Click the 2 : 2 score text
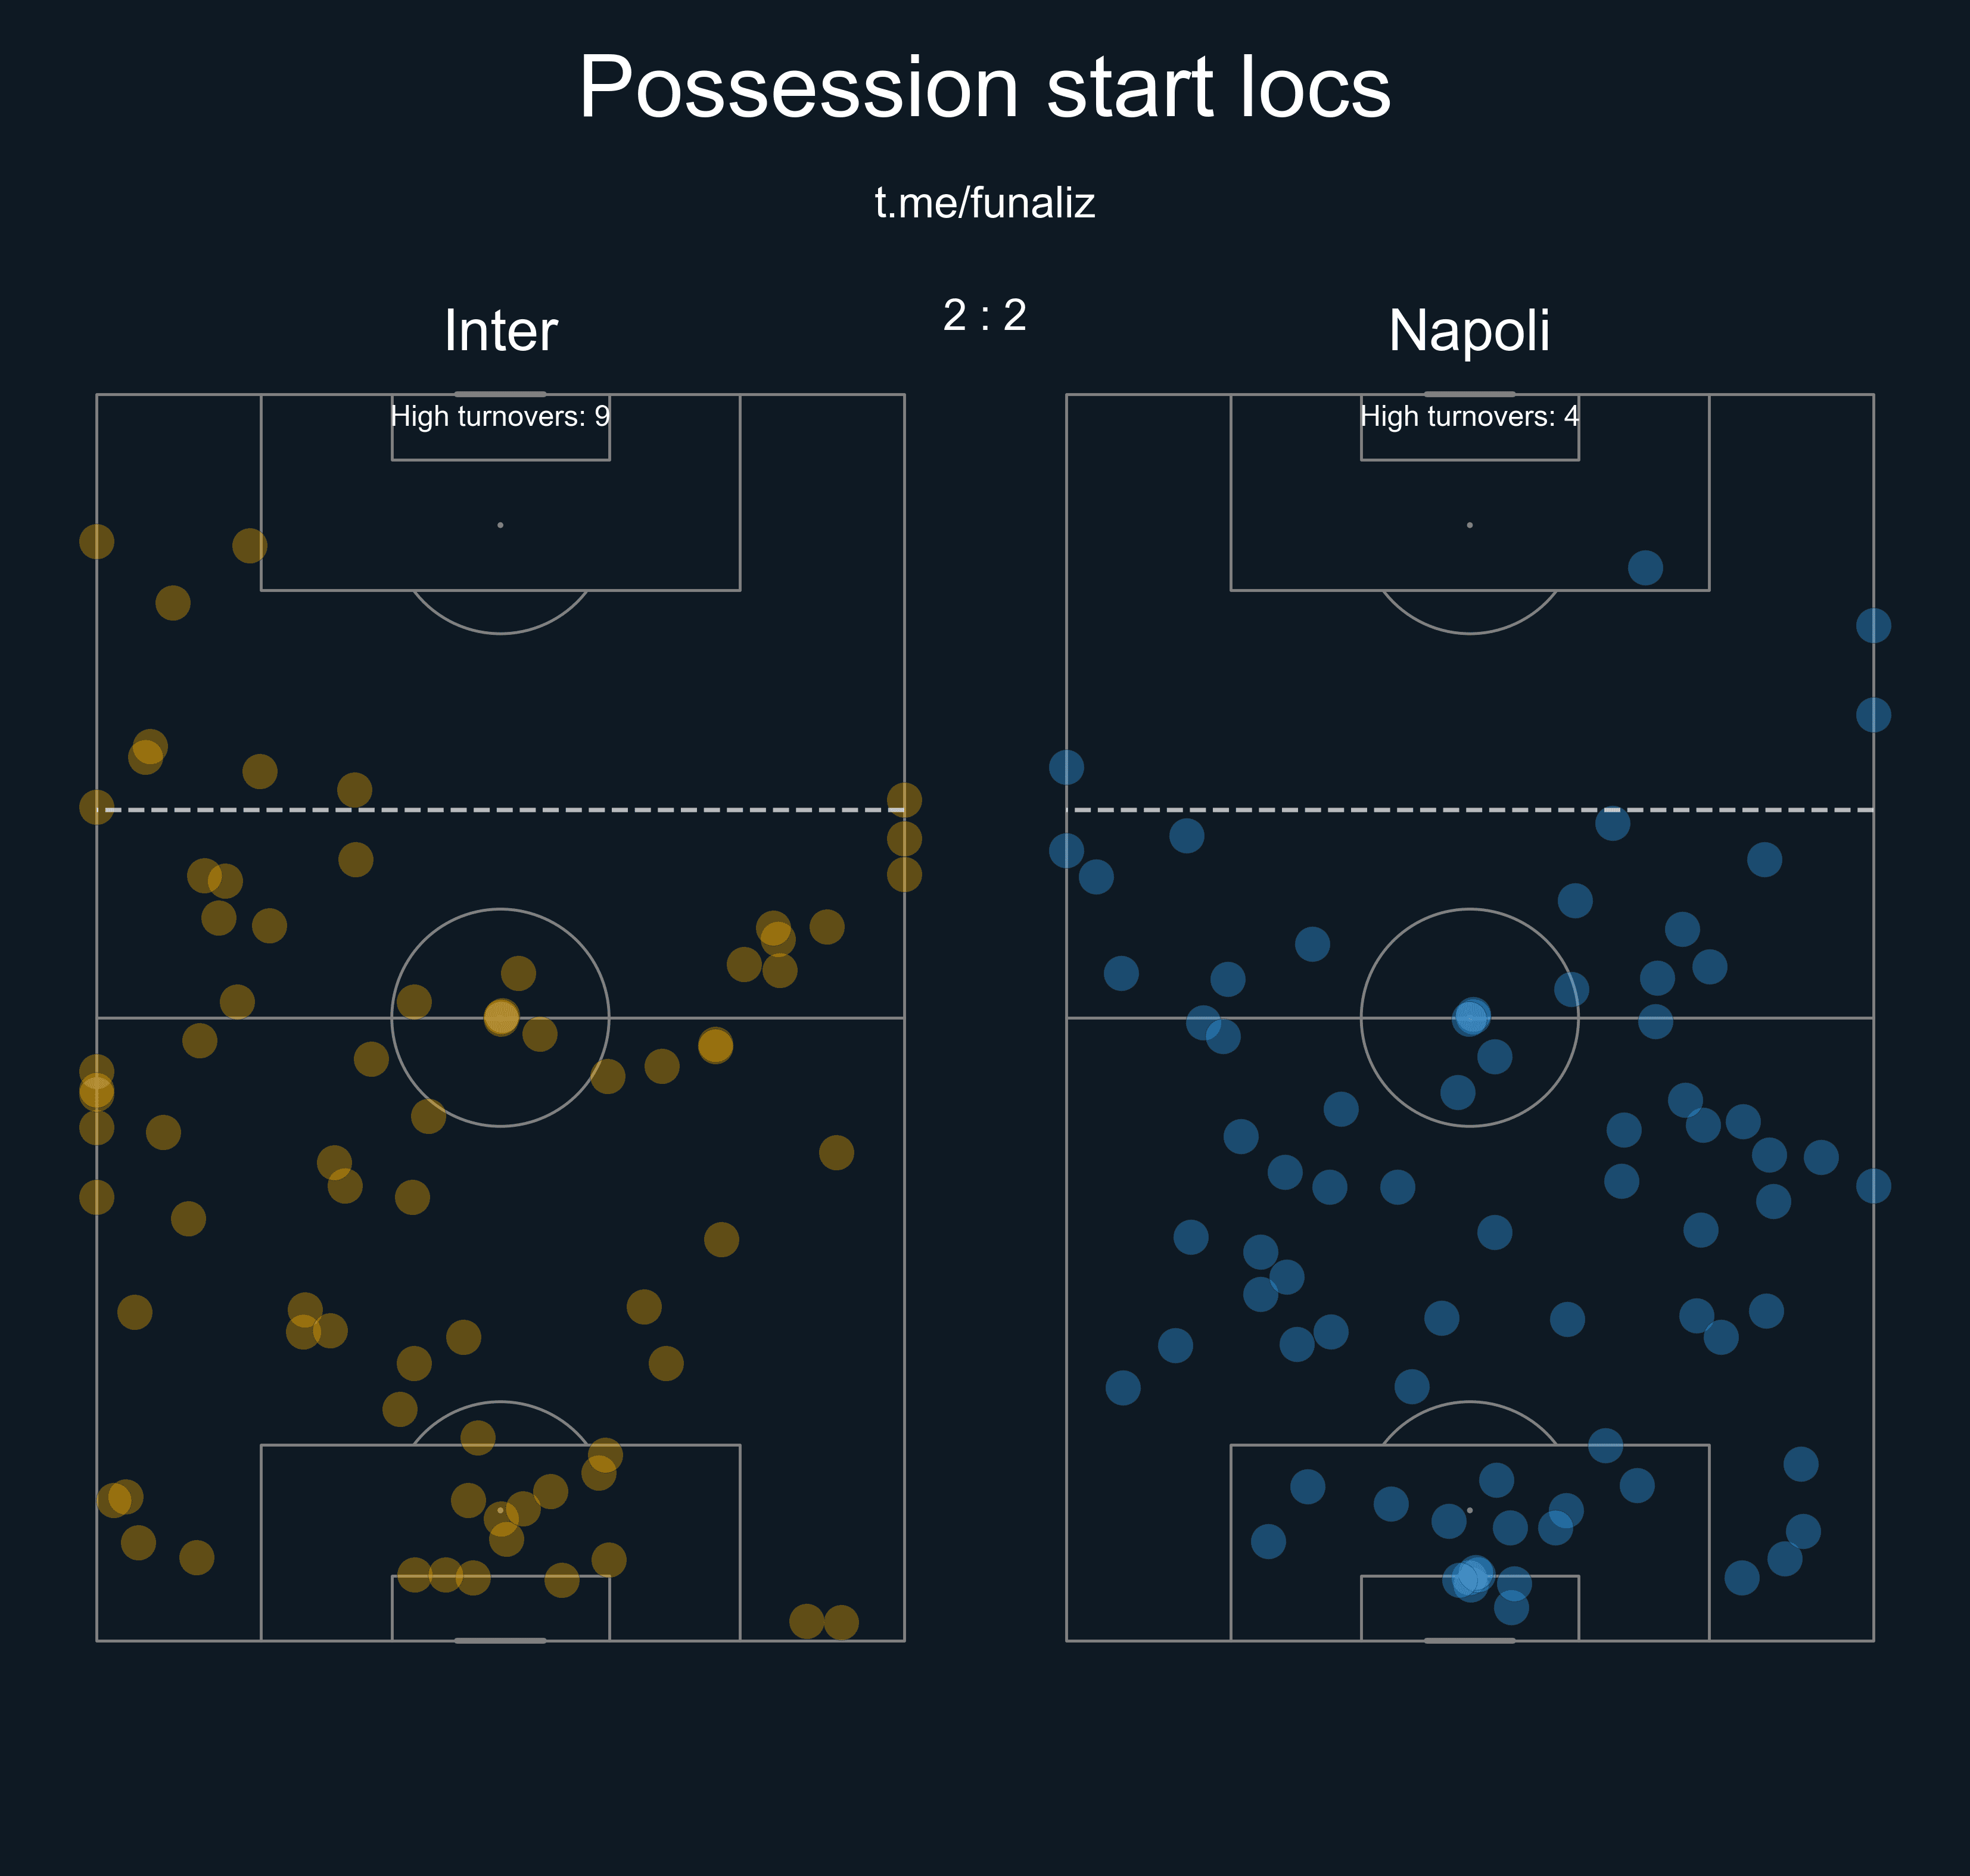Viewport: 1970px width, 1876px height. [985, 316]
